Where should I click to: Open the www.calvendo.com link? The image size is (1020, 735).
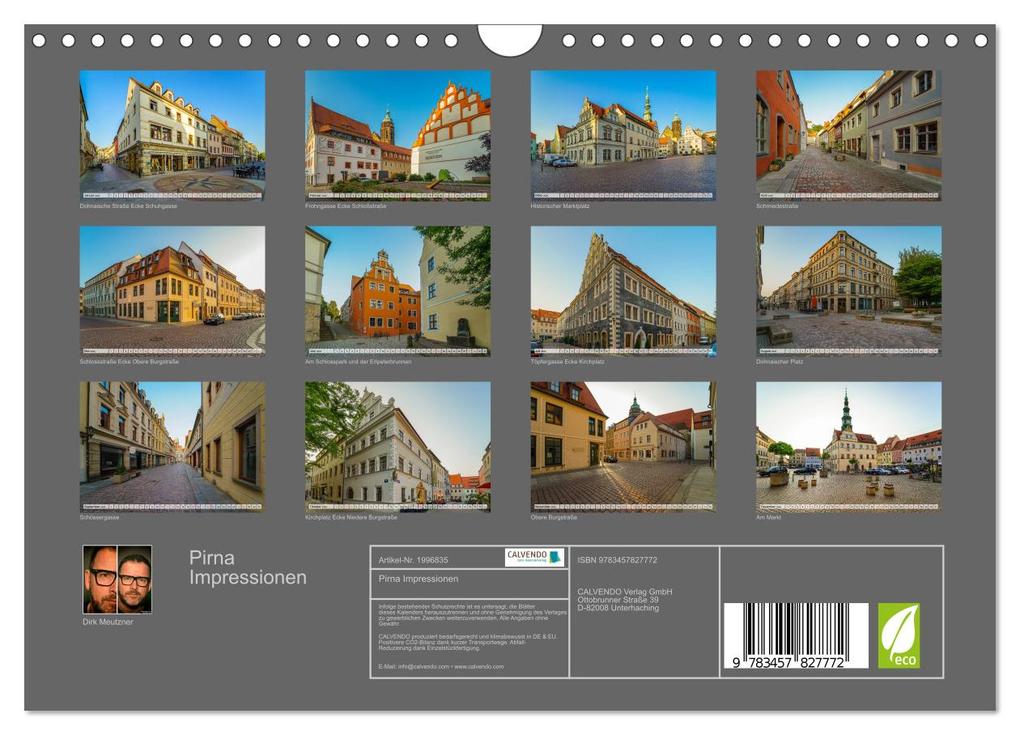click(478, 666)
